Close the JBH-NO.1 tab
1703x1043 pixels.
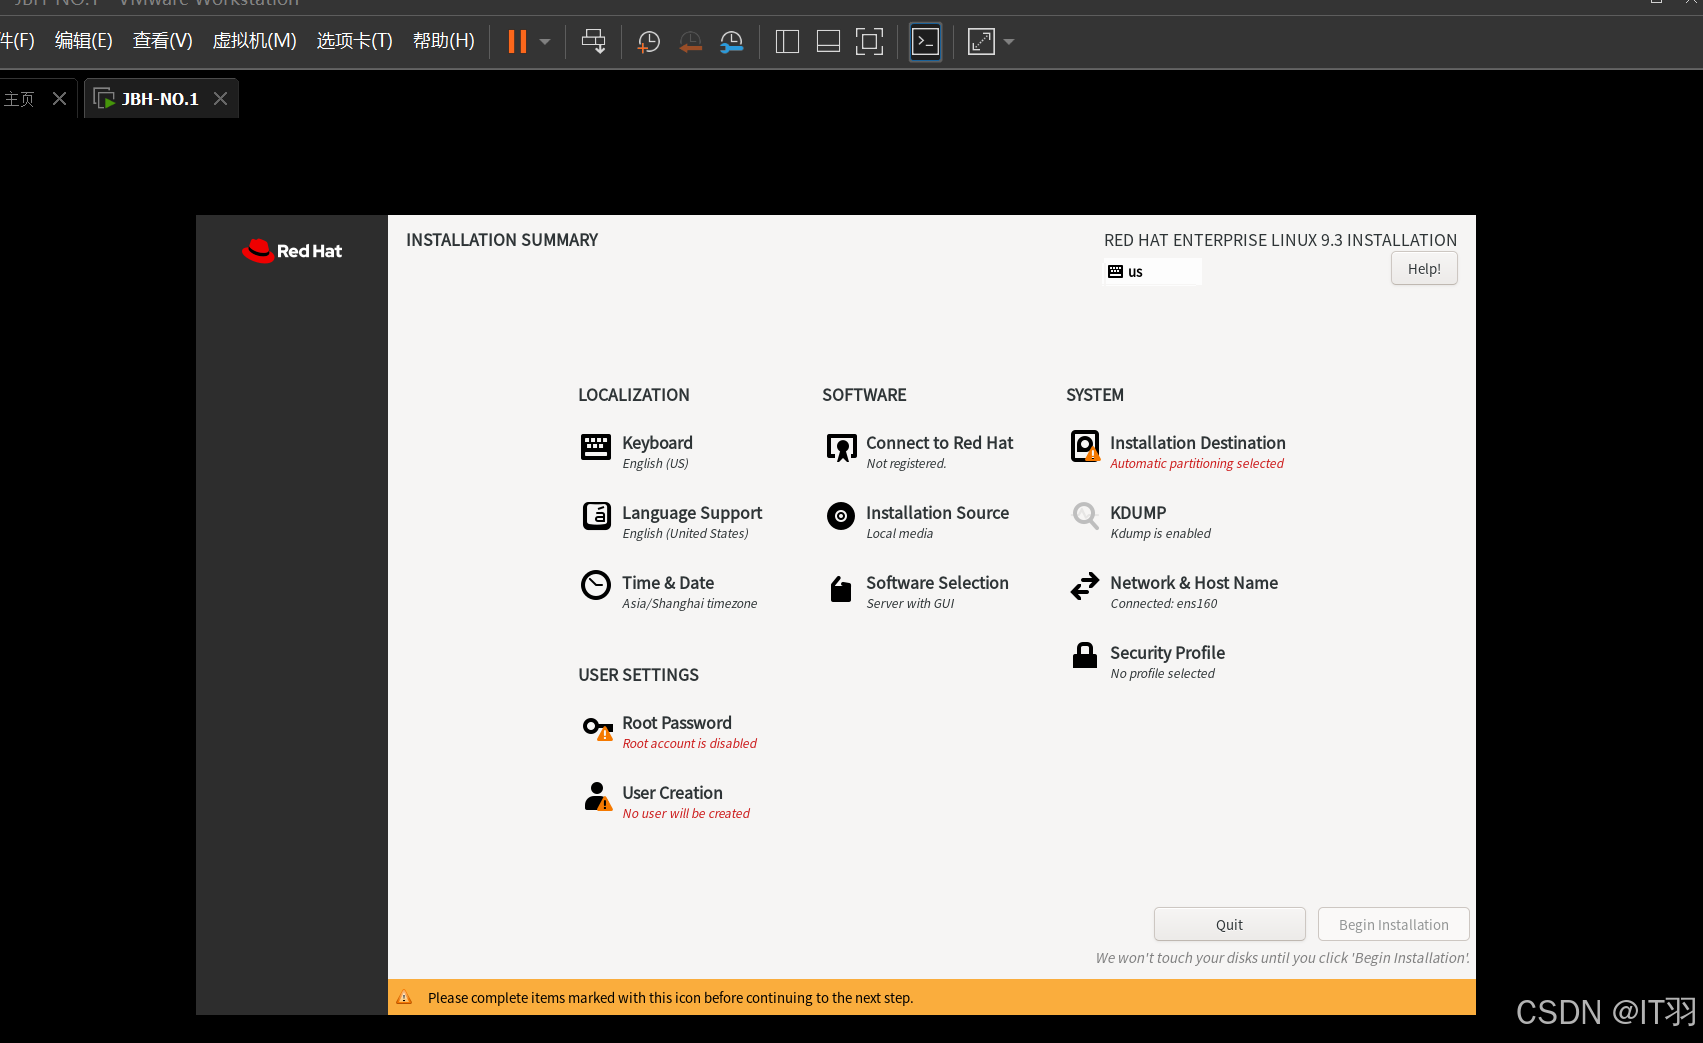tap(221, 99)
